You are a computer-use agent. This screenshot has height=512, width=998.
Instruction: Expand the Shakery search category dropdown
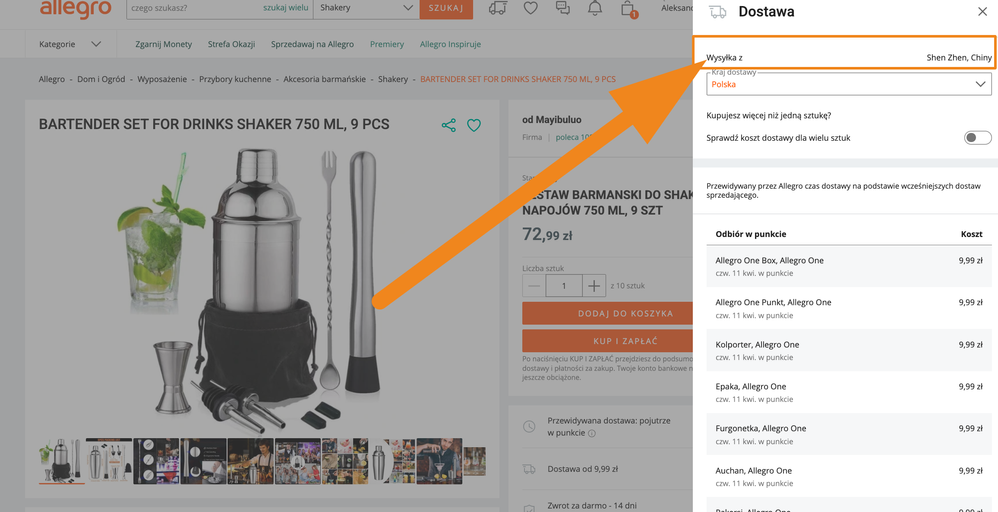[x=366, y=8]
